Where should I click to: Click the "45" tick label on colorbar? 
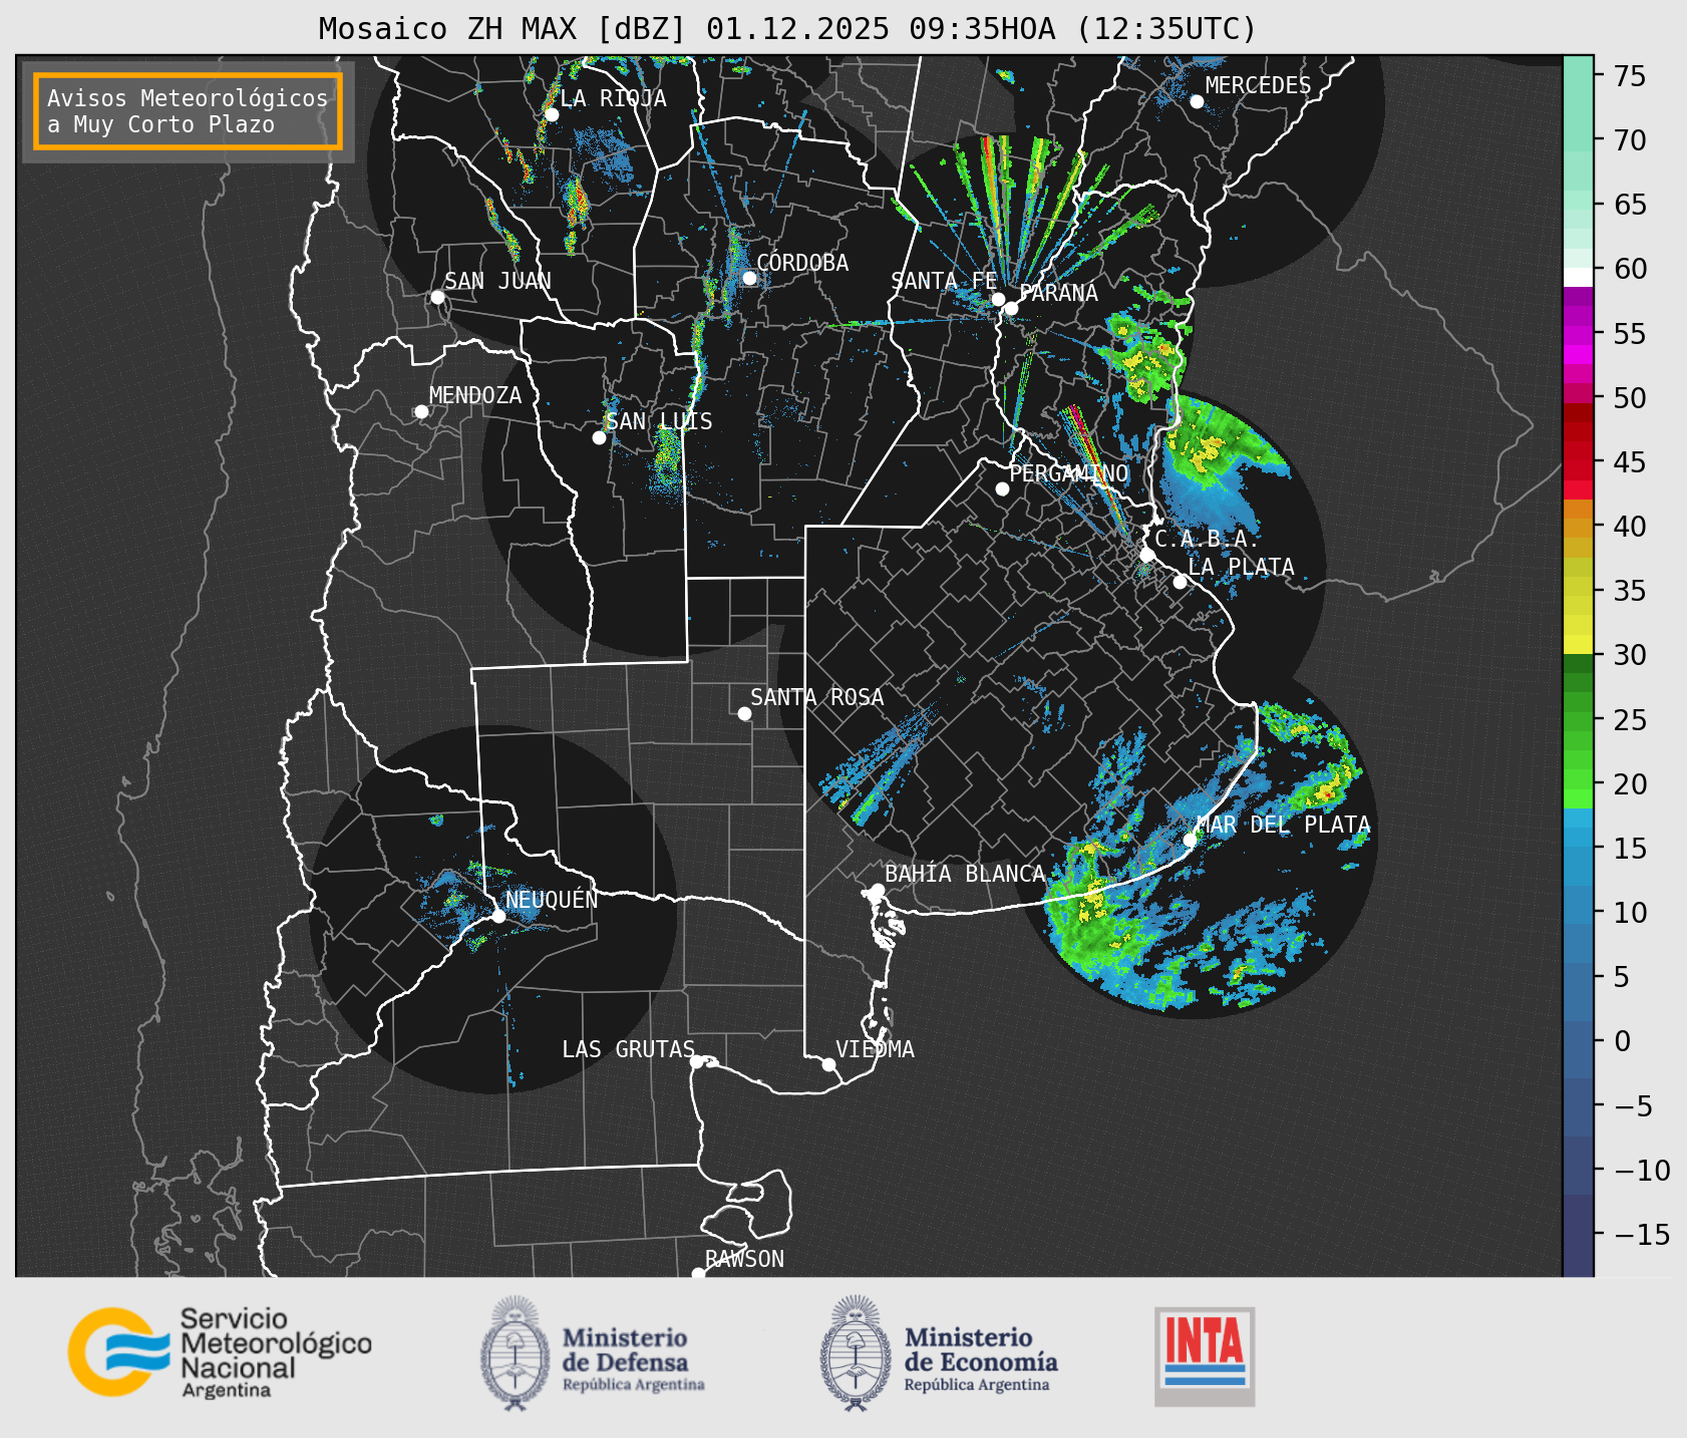pyautogui.click(x=1629, y=462)
